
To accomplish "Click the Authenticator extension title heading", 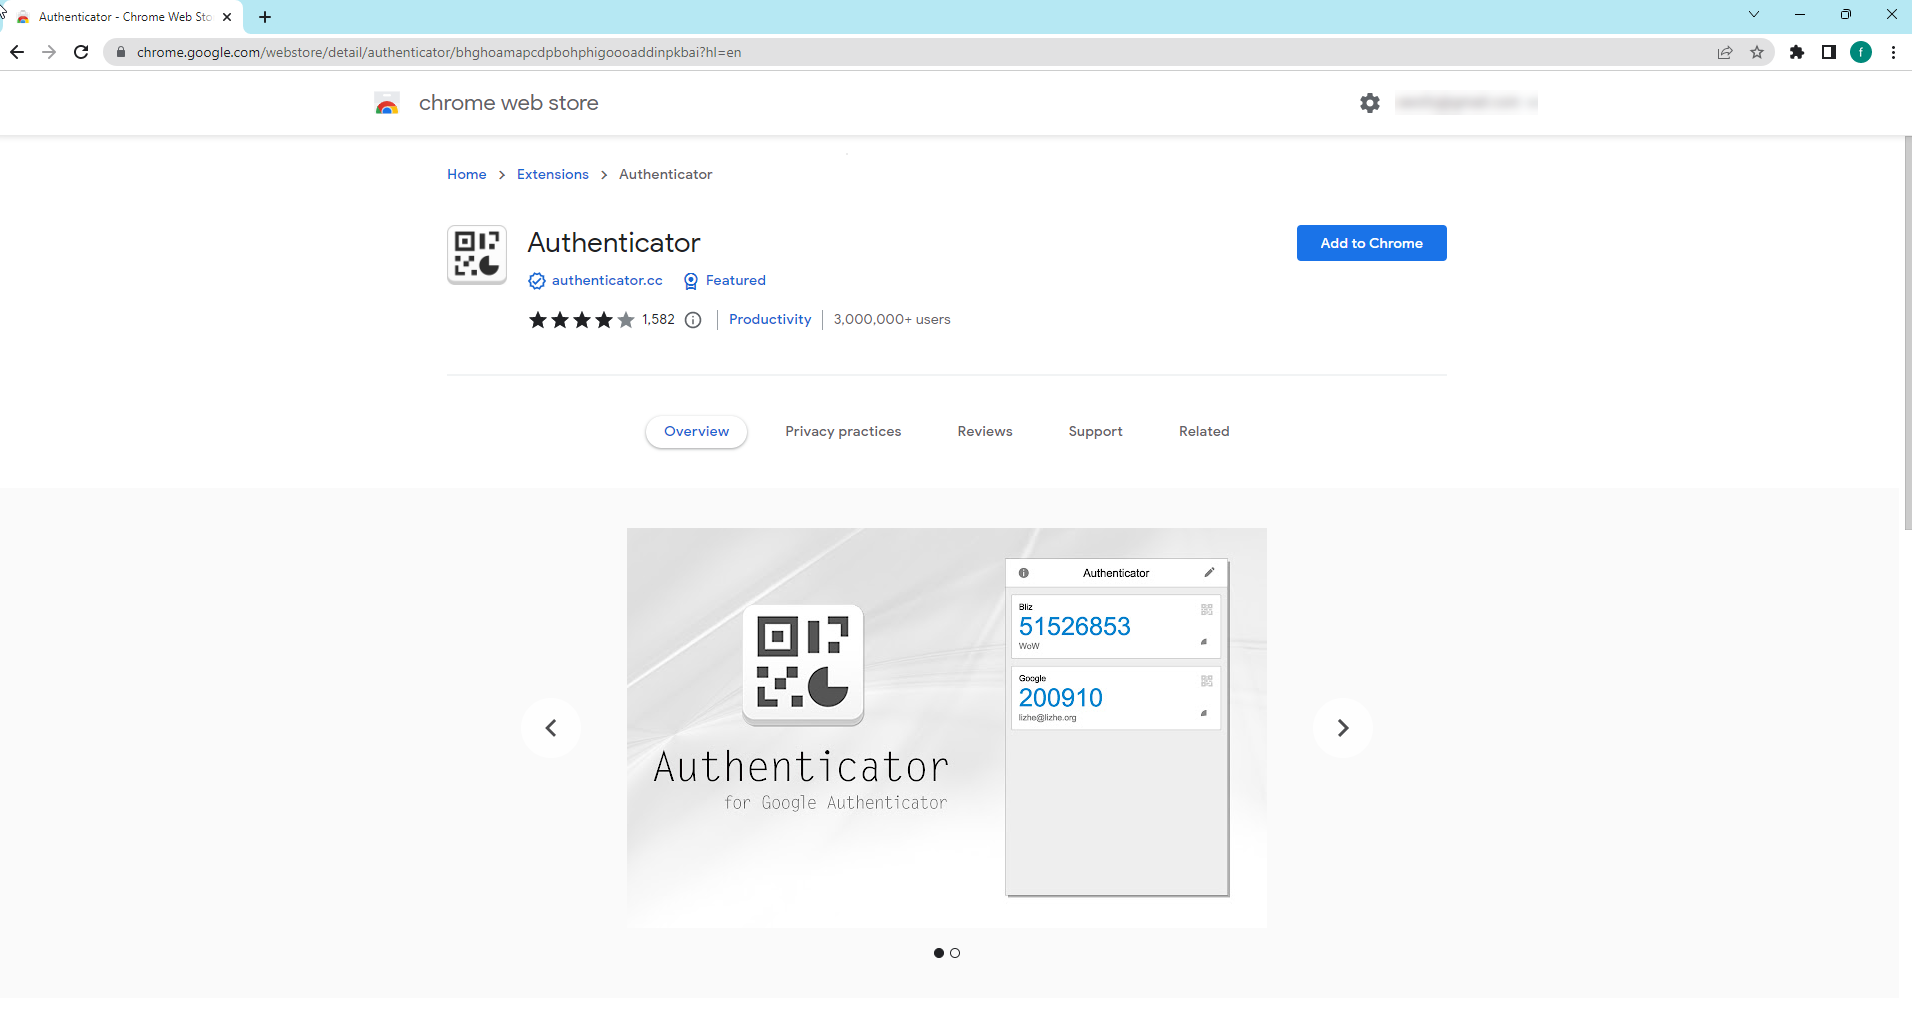I will [x=614, y=243].
